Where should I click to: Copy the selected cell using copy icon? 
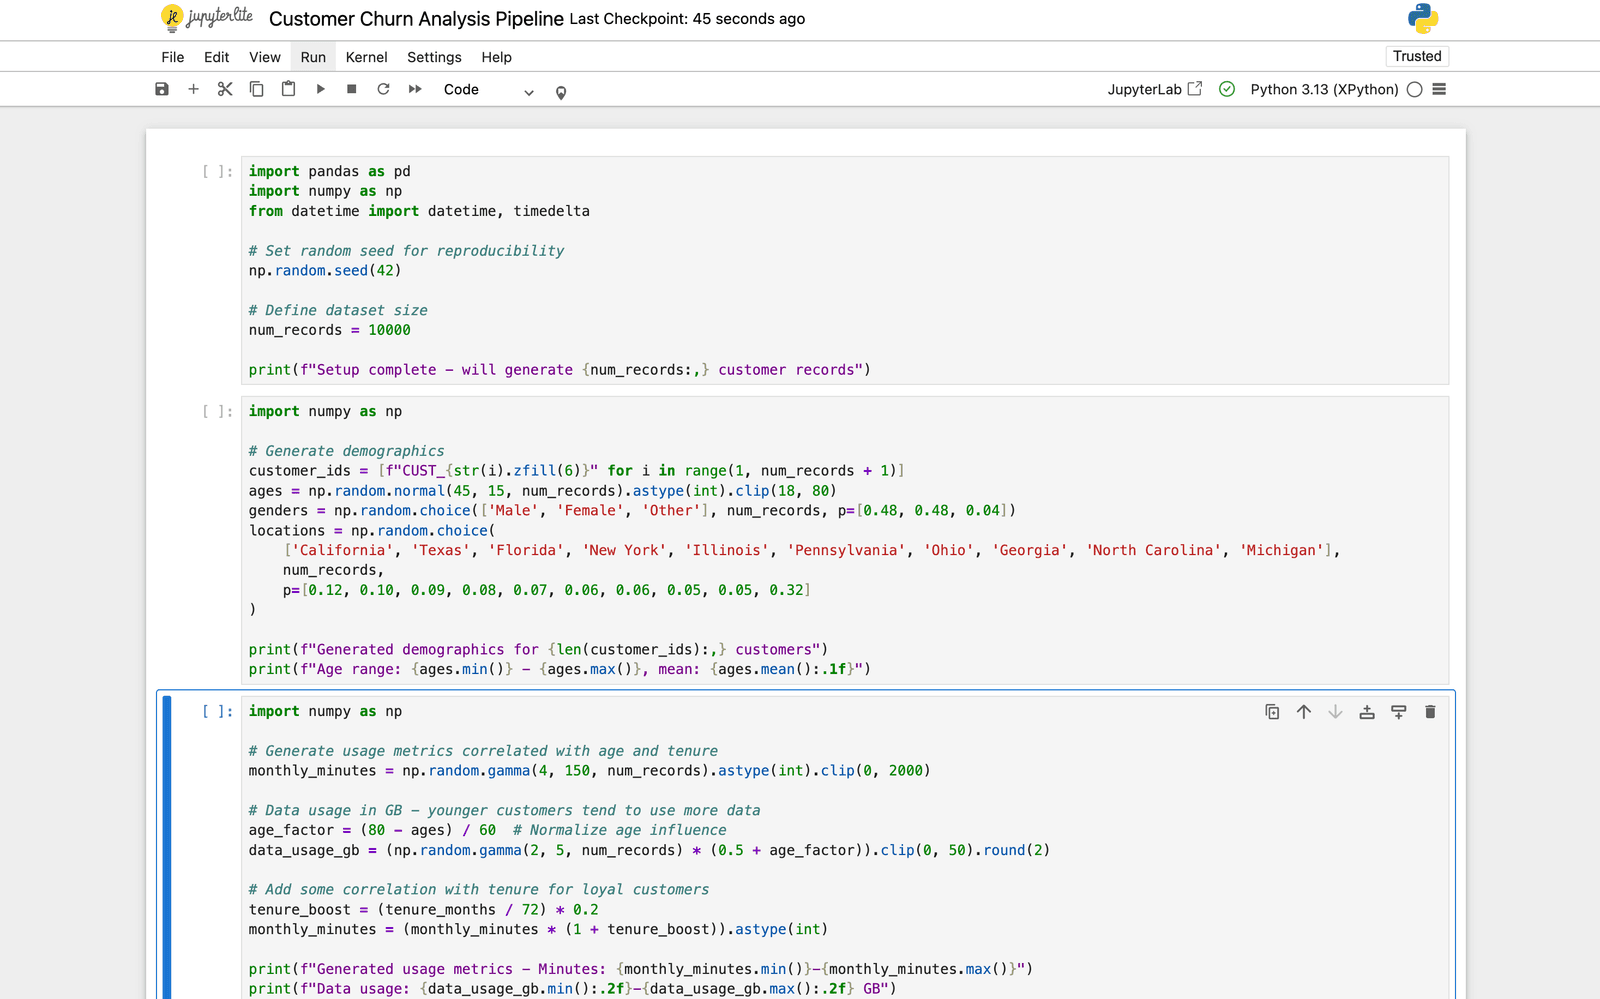(x=256, y=89)
